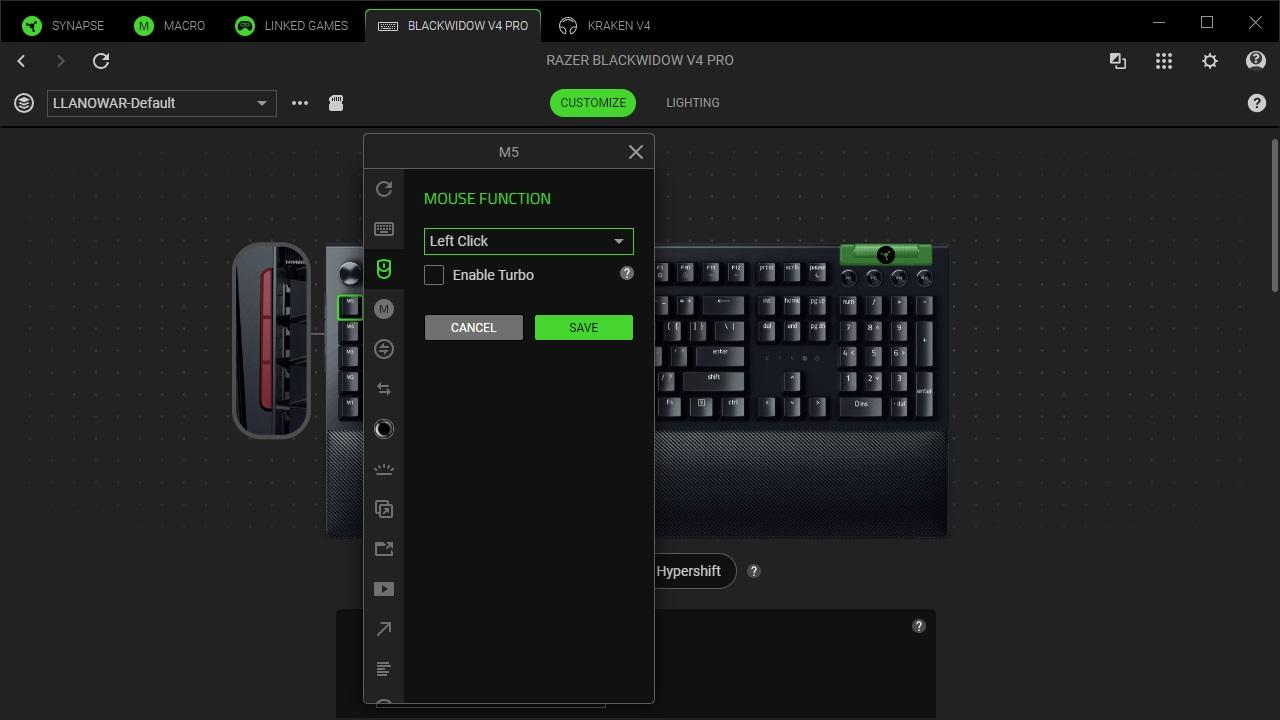Click the help icon next to Hypershift
The height and width of the screenshot is (720, 1280).
coord(754,571)
